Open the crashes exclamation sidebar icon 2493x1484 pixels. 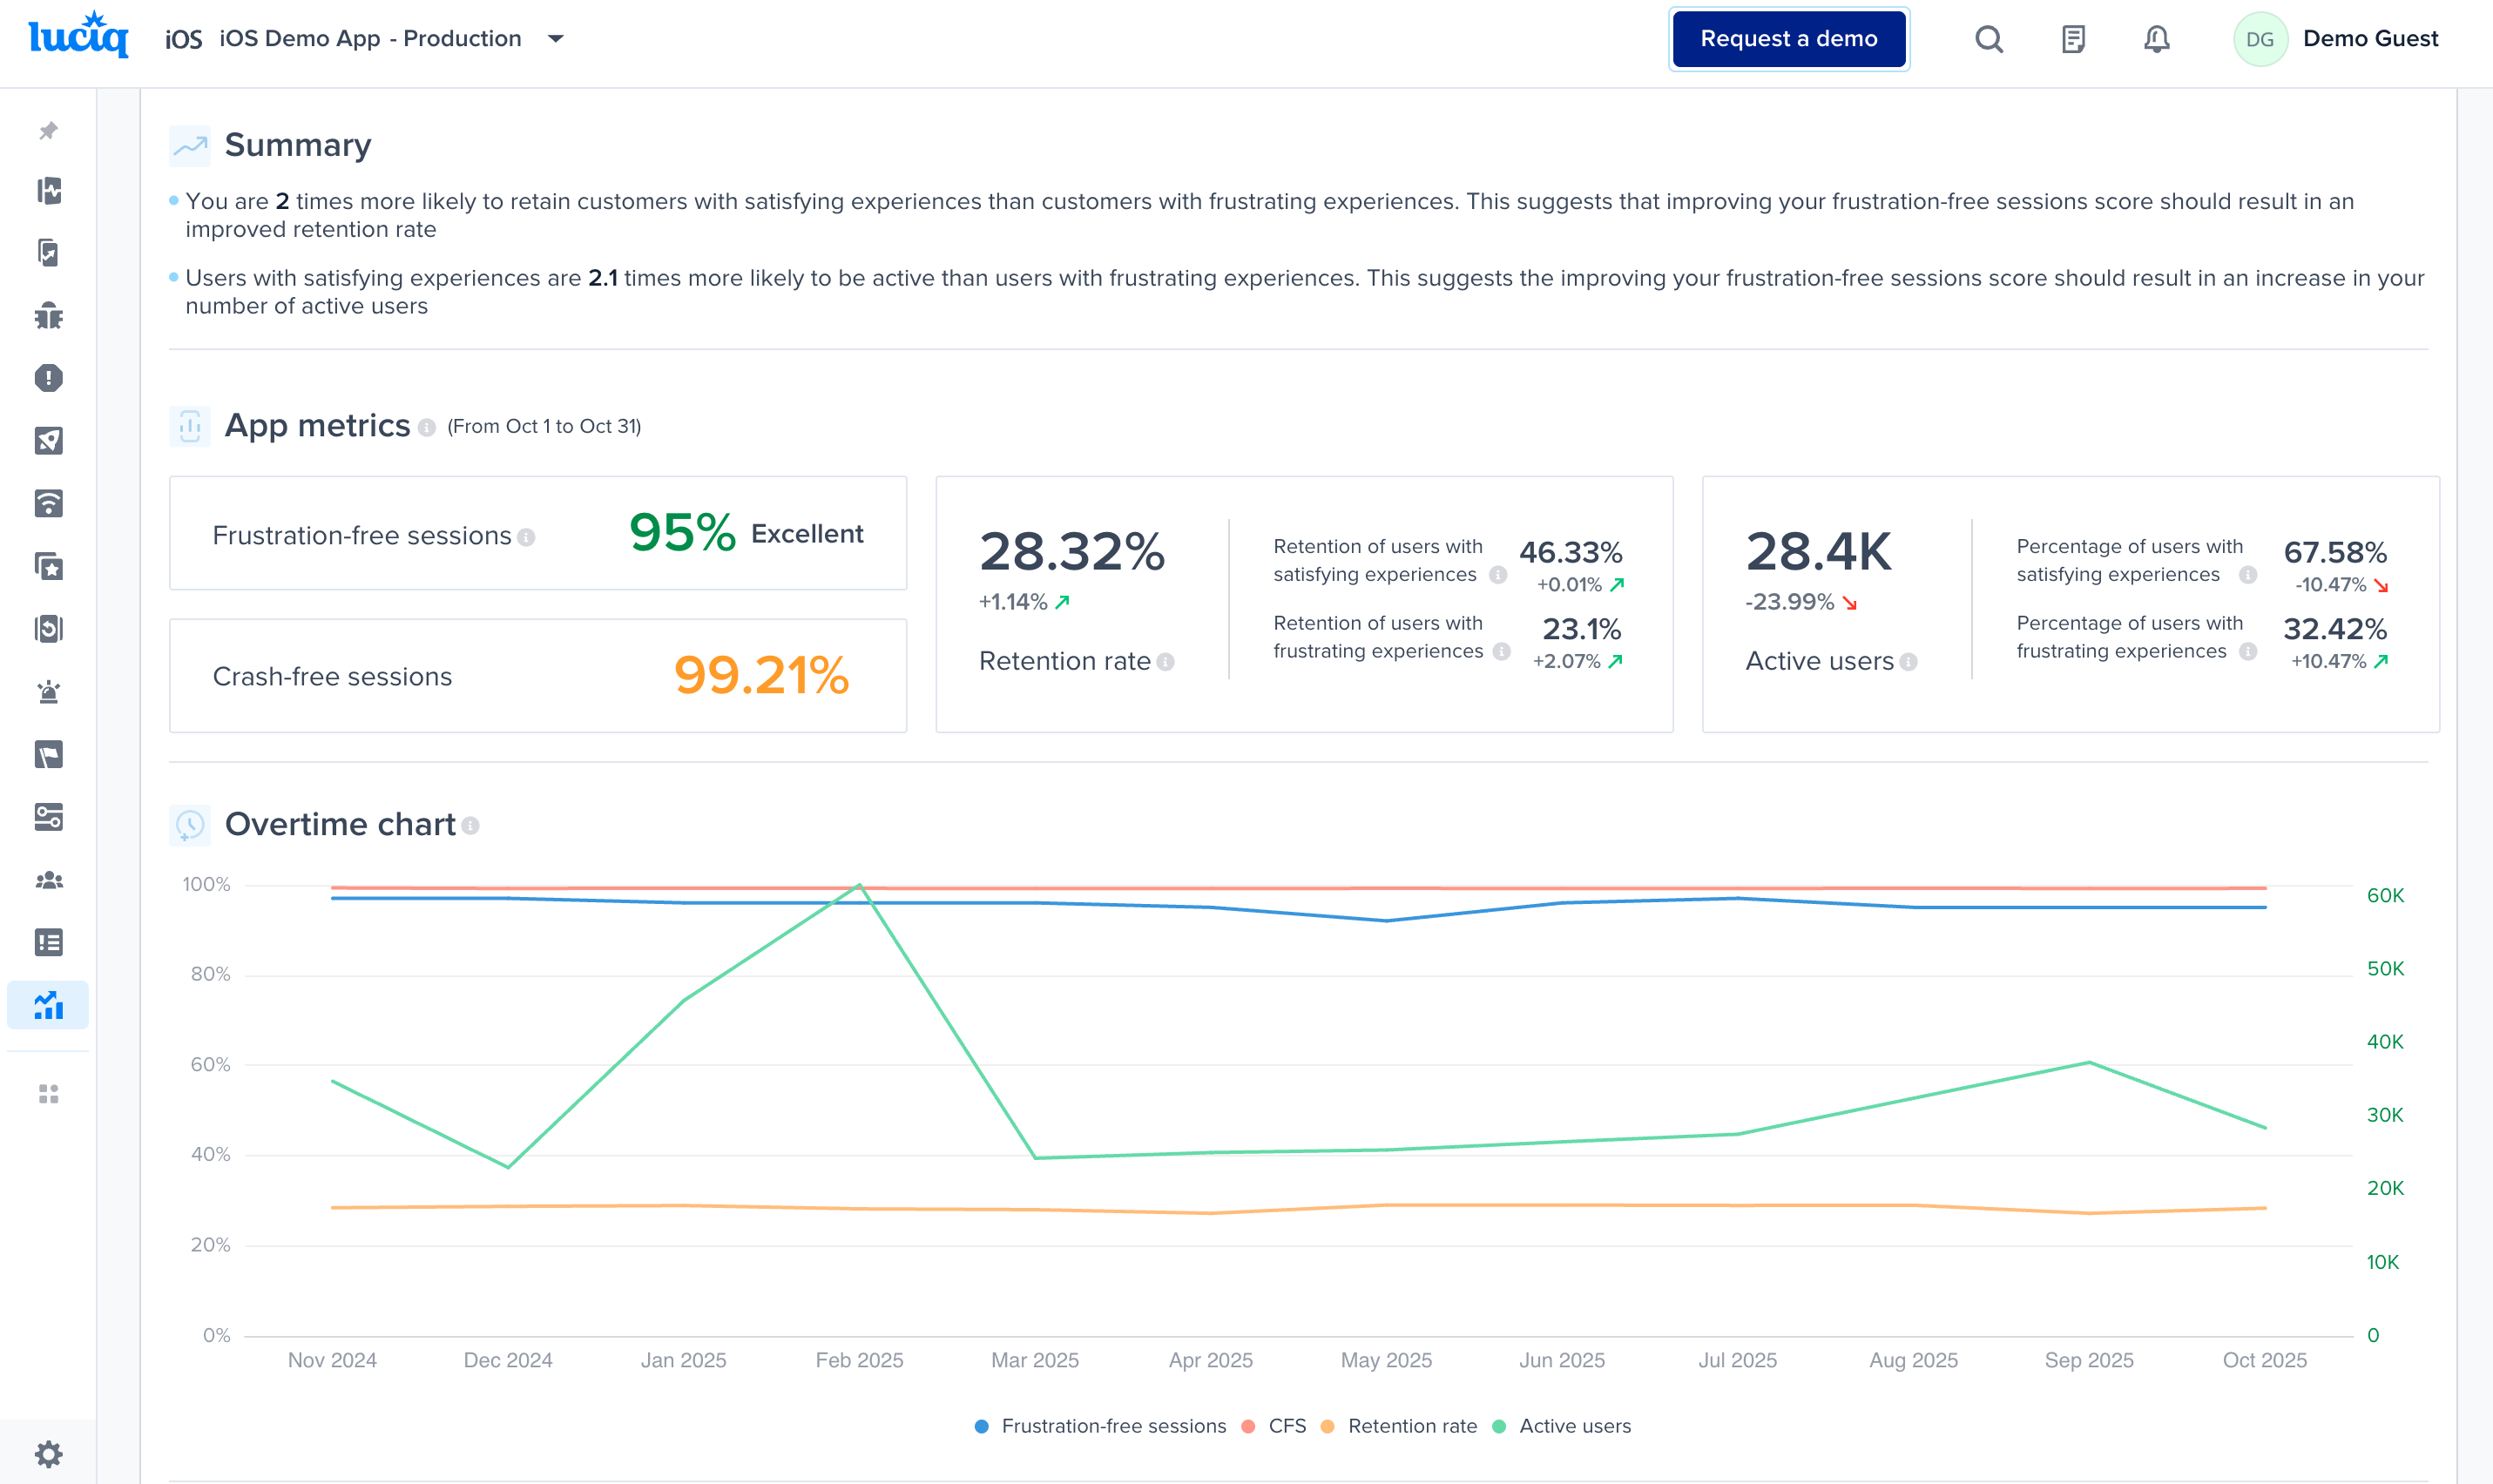(x=48, y=378)
